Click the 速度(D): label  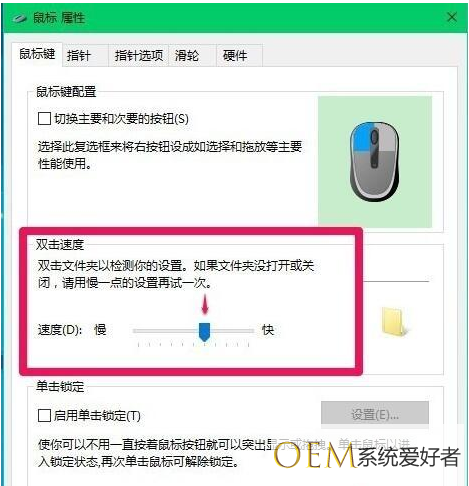60,330
